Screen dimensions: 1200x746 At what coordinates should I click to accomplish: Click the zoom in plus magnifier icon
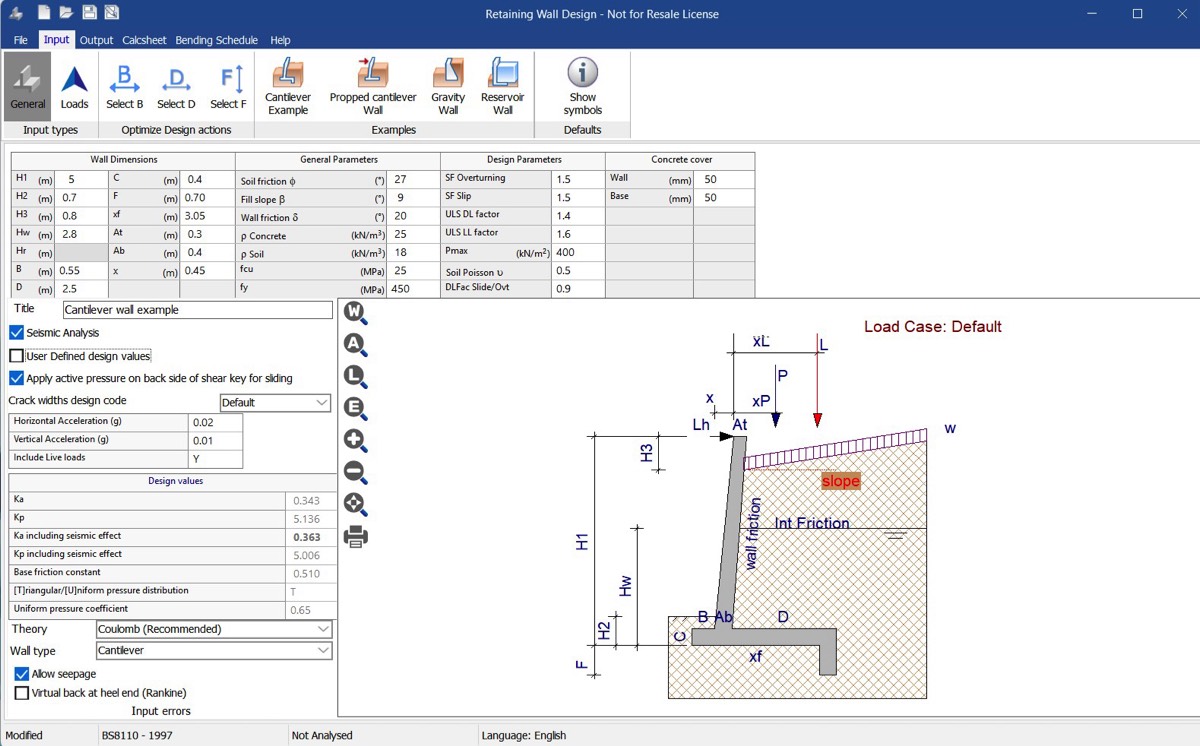coord(355,441)
